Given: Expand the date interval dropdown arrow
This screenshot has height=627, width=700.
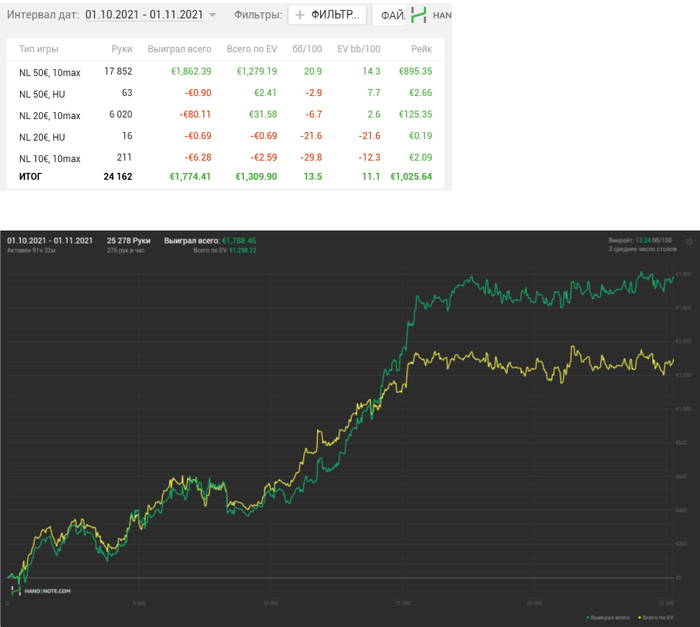Looking at the screenshot, I should click(213, 15).
